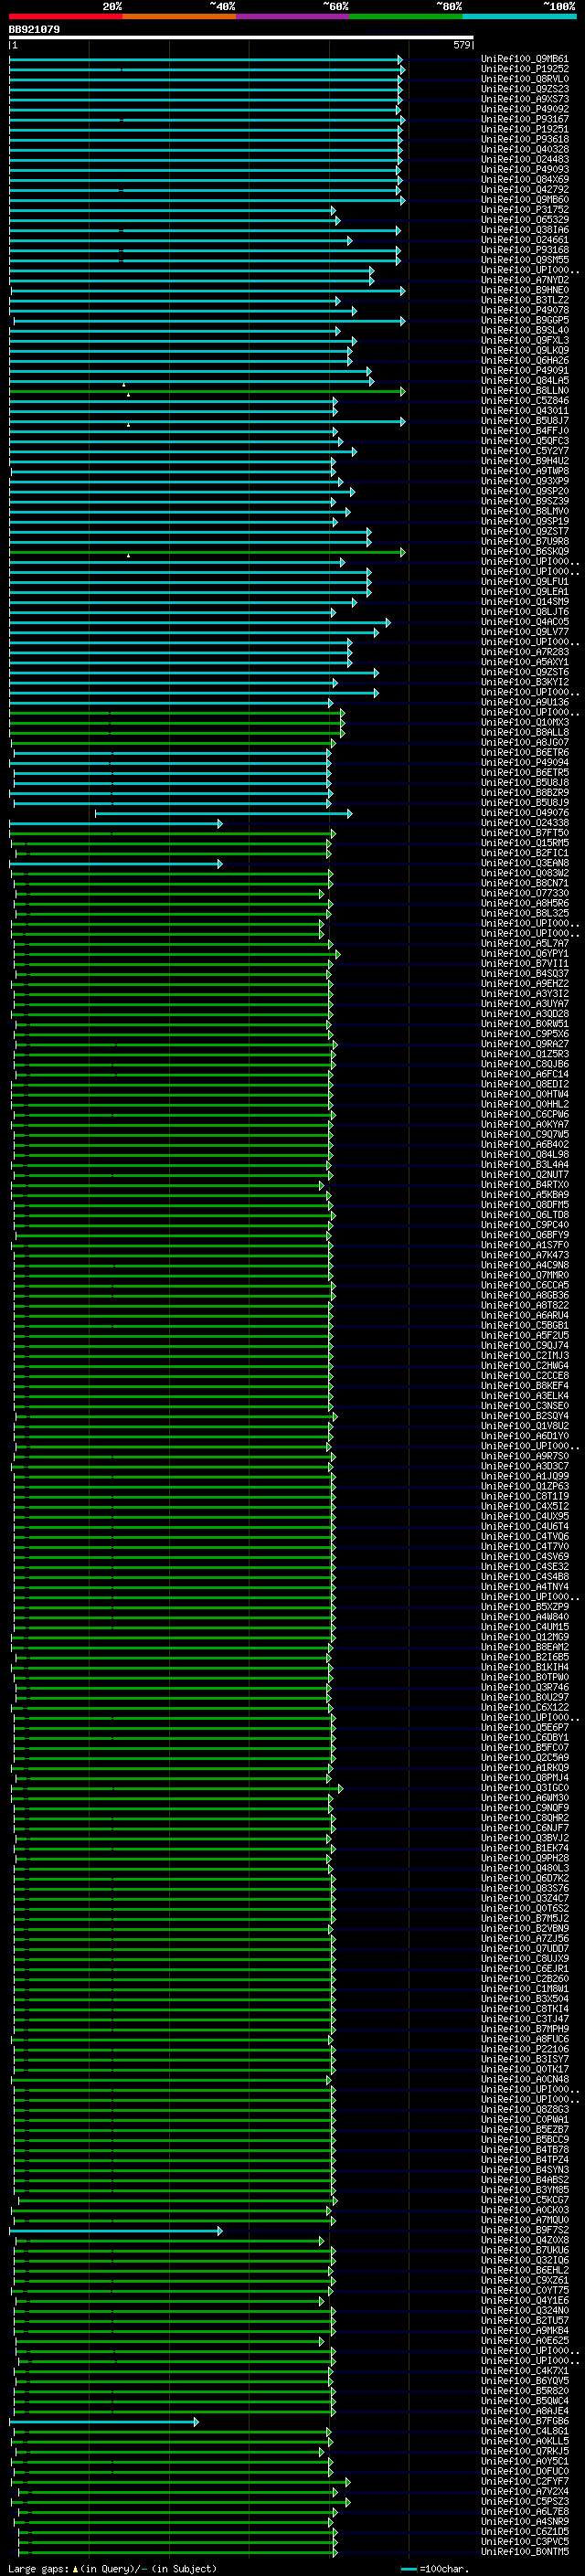Select the UniRef100_P93167 label
585x2576 pixels.
coord(525,119)
